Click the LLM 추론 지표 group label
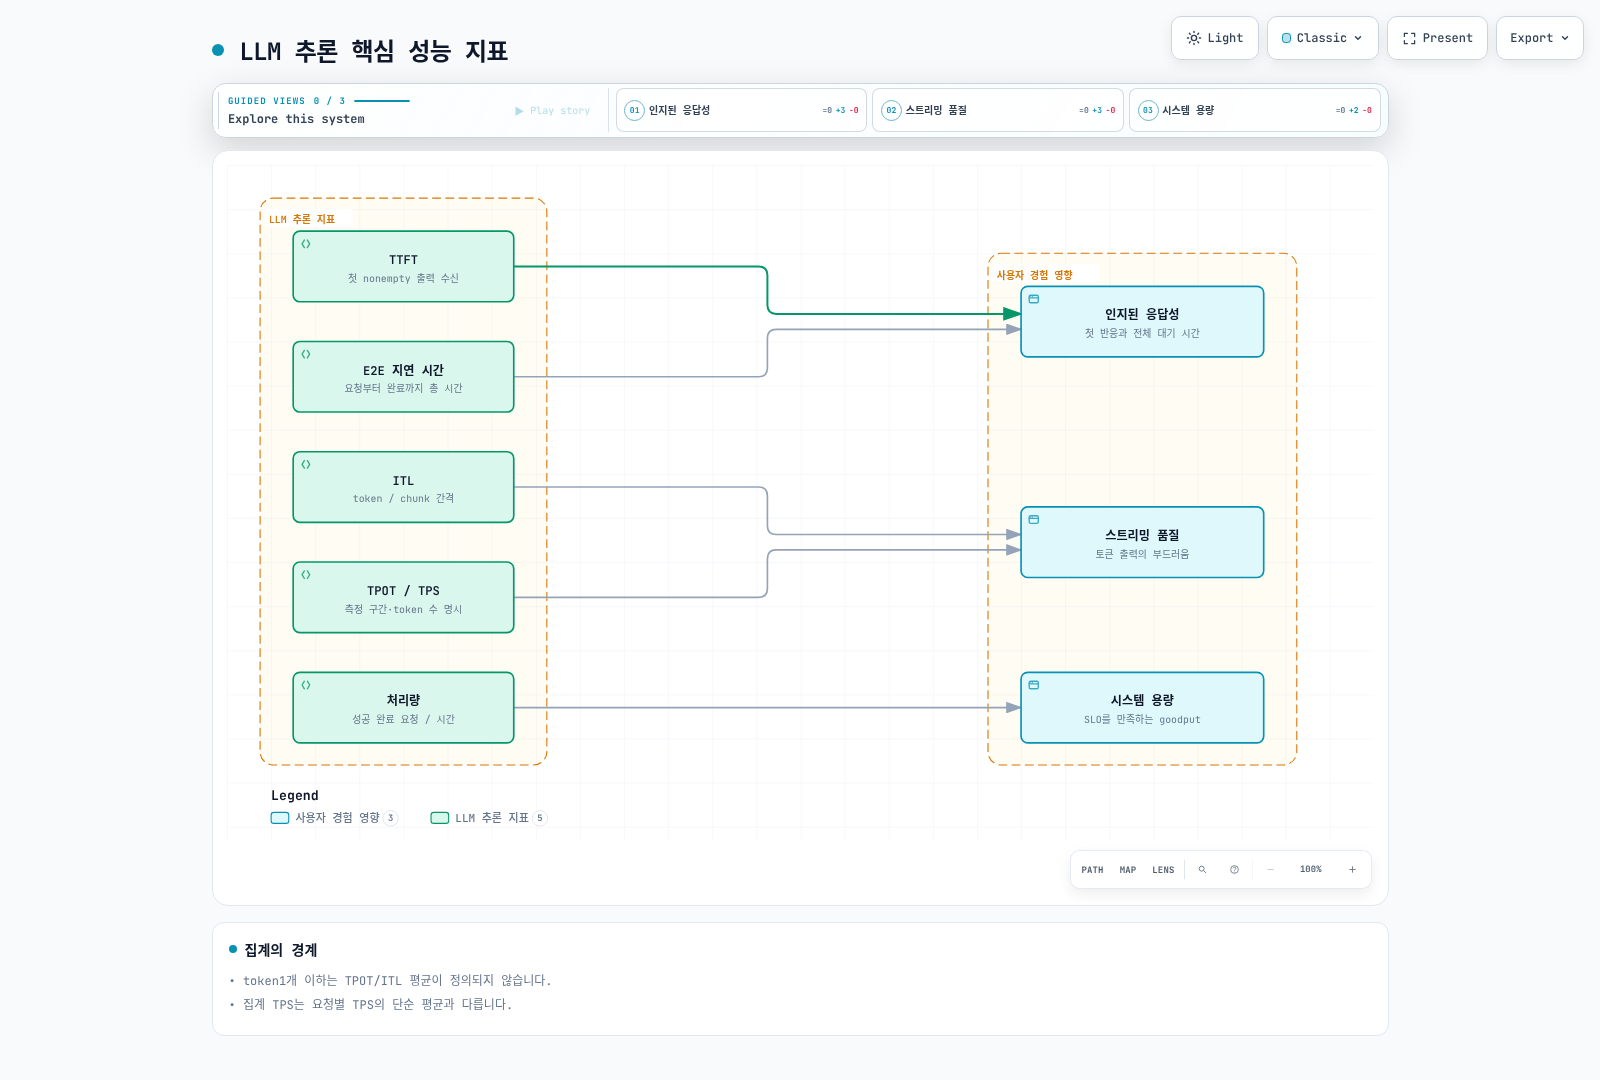The height and width of the screenshot is (1080, 1600). (302, 219)
